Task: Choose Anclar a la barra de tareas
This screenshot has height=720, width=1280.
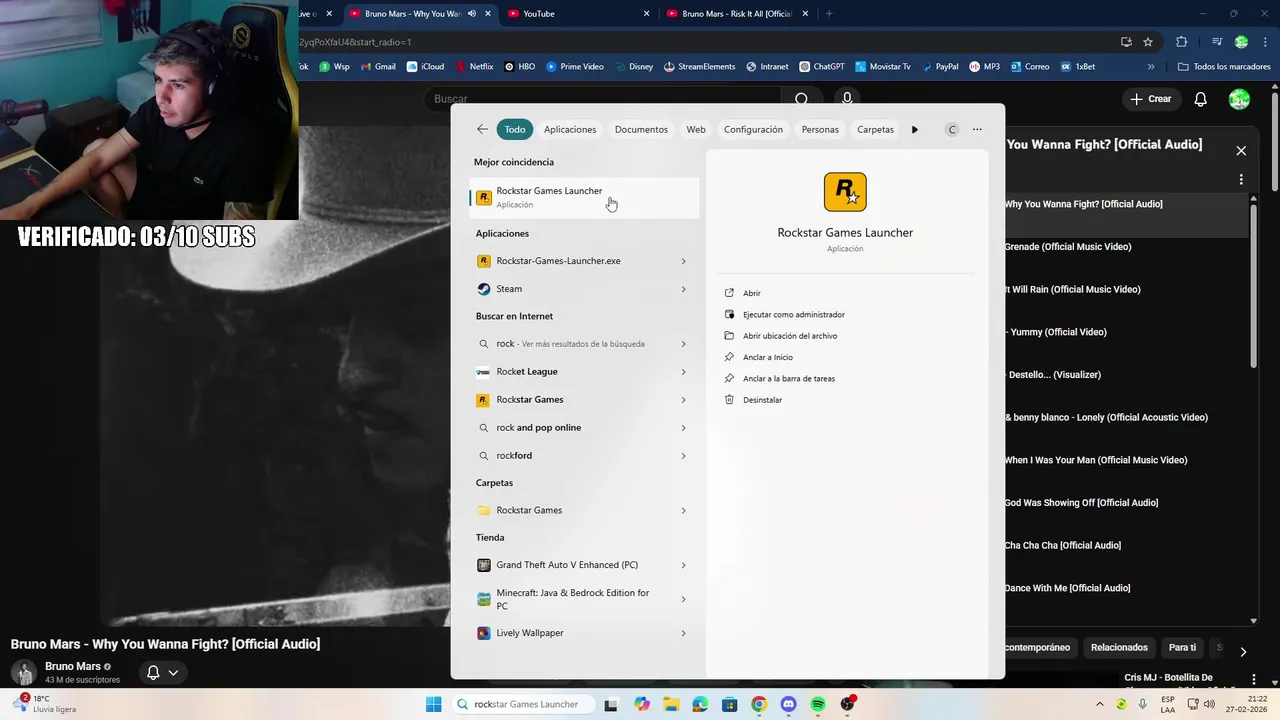Action: tap(788, 378)
